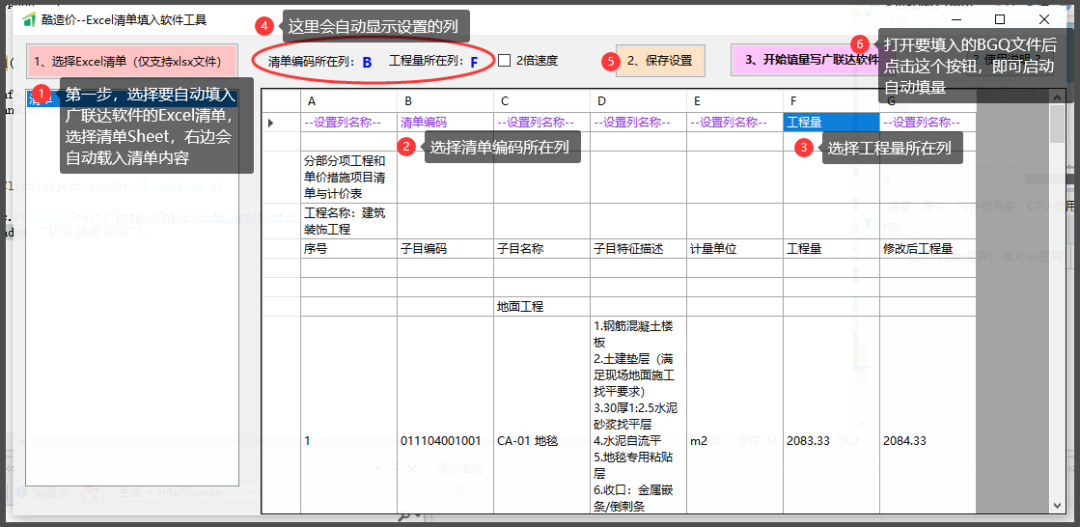The height and width of the screenshot is (527, 1080).
Task: Click the red number 6 annotation marker
Action: (x=859, y=44)
